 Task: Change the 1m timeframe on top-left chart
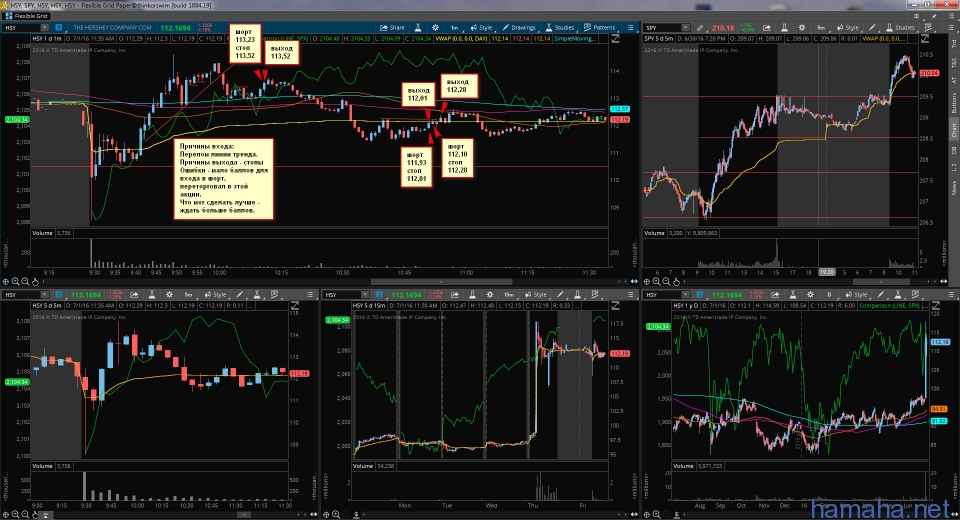coord(455,28)
